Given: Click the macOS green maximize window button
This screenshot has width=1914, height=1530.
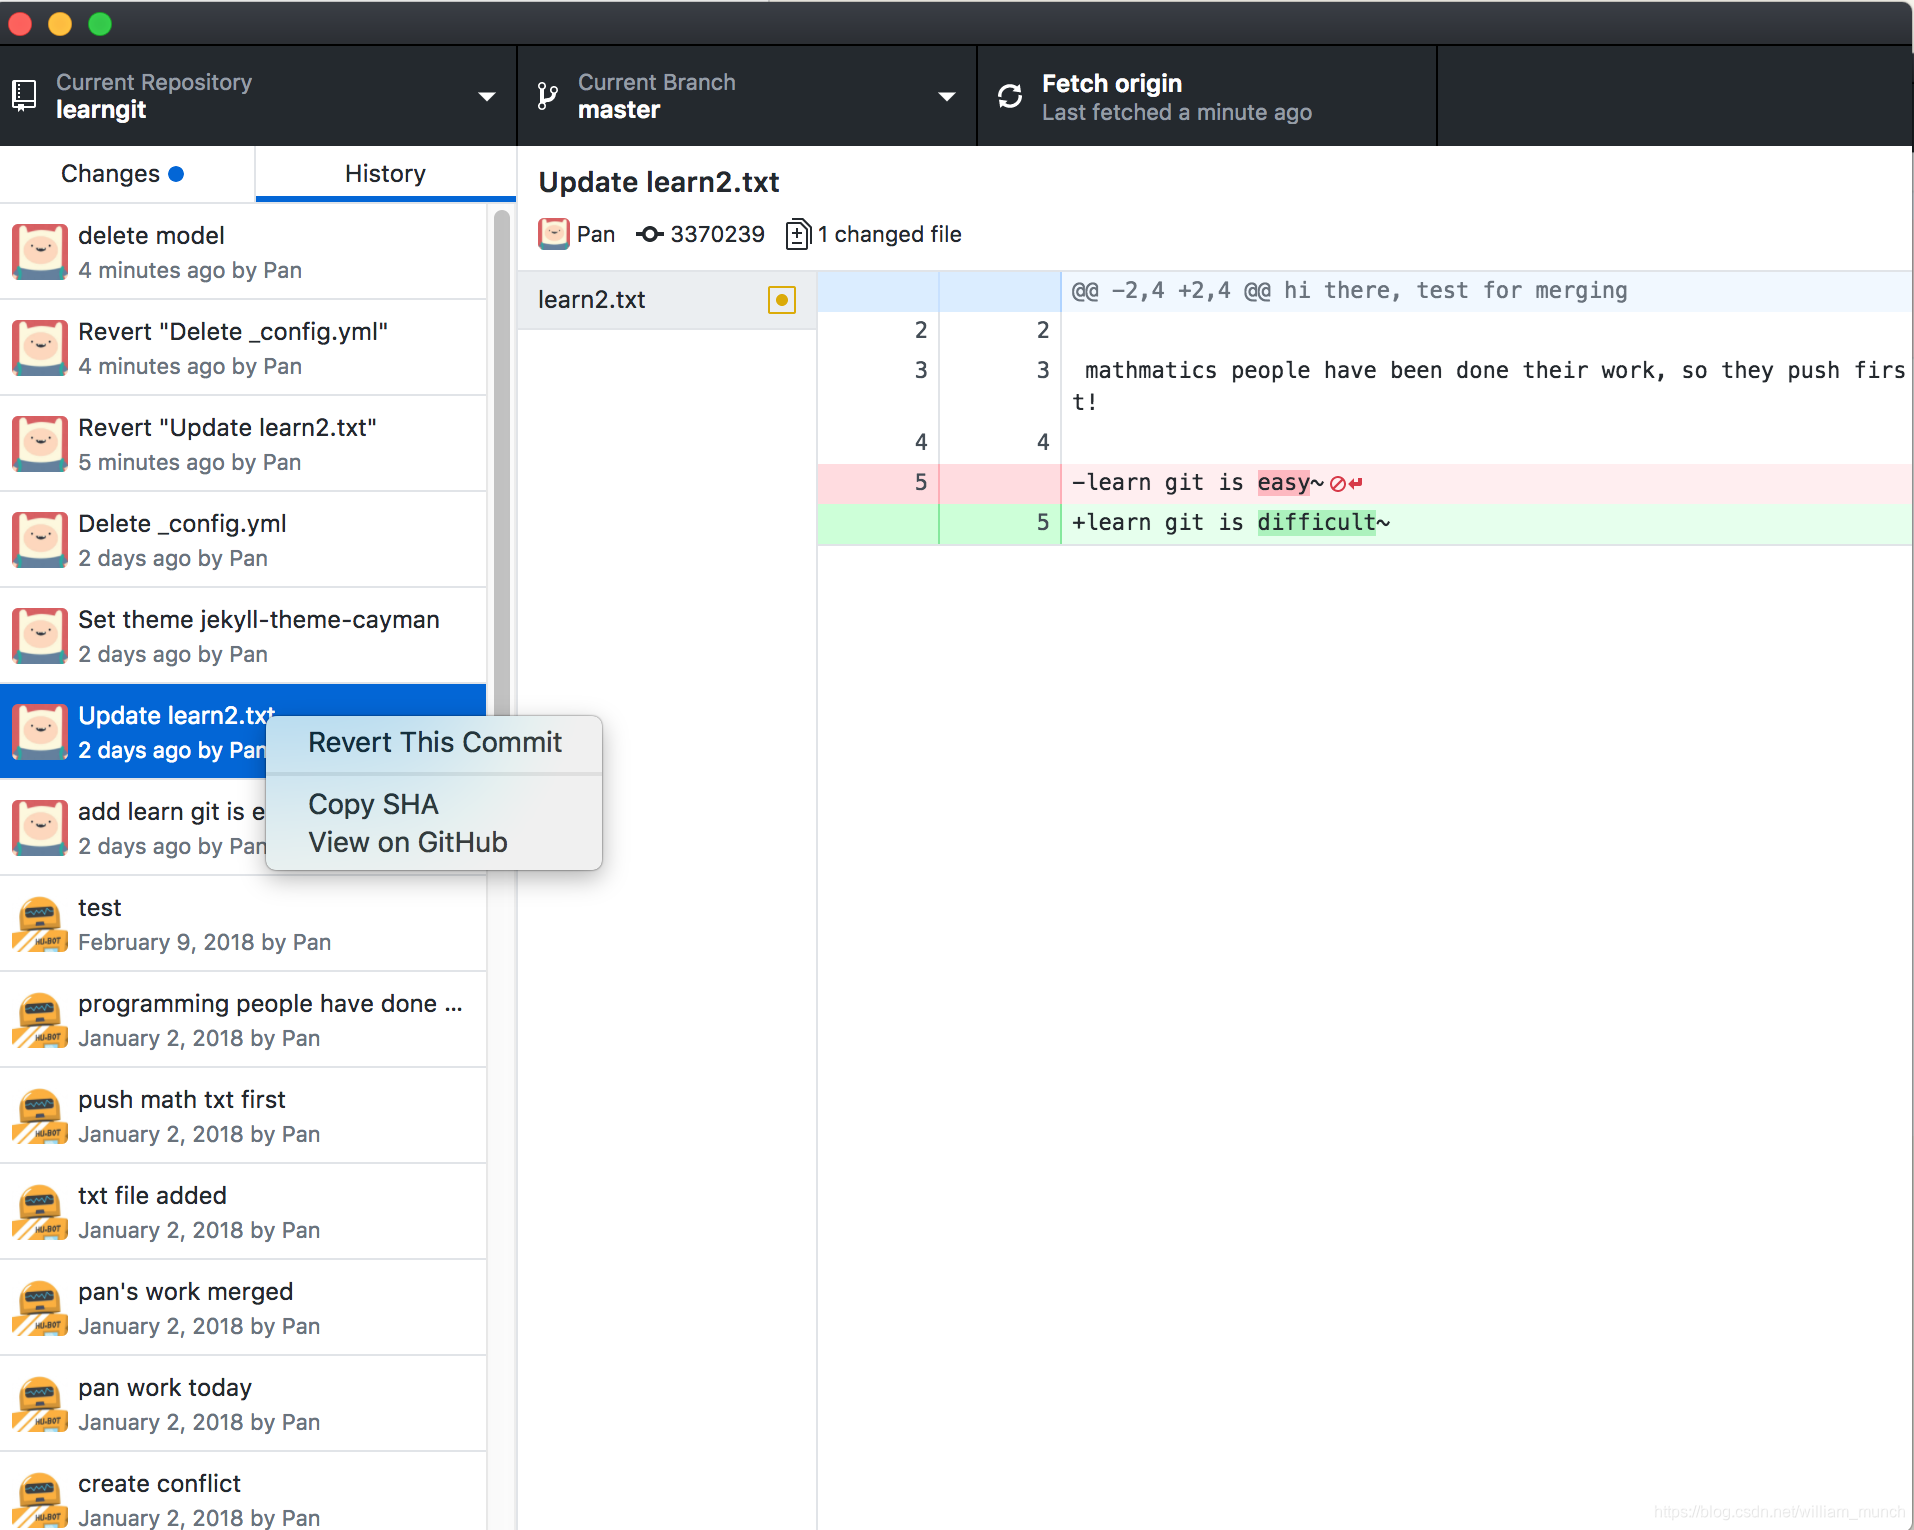Looking at the screenshot, I should pyautogui.click(x=100, y=23).
